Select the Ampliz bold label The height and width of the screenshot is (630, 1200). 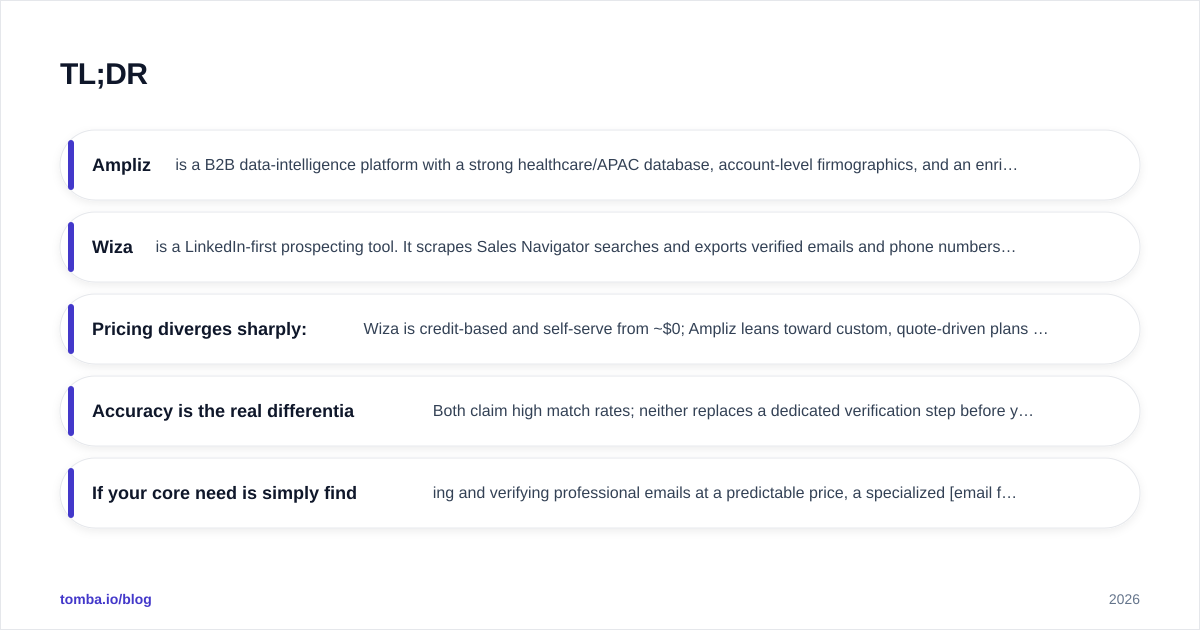coord(121,165)
